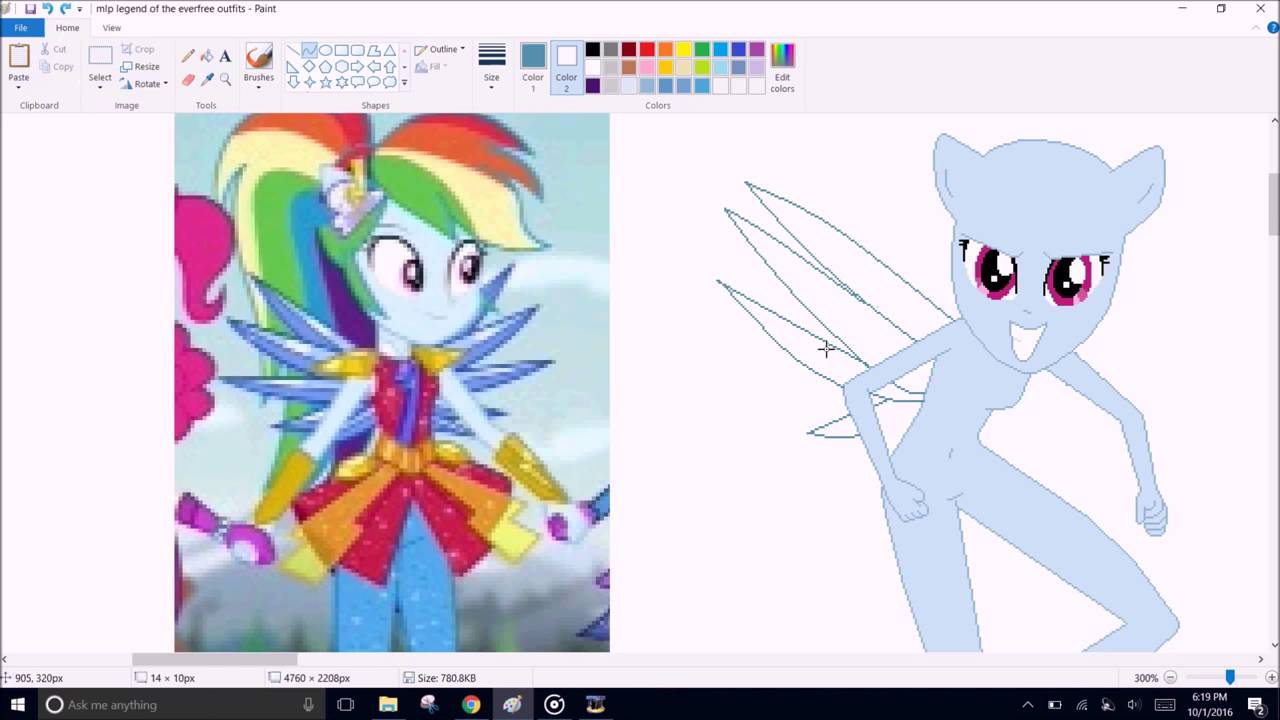1280x720 pixels.
Task: Open Customize Quick Access Toolbar dropdown
Action: [x=80, y=9]
